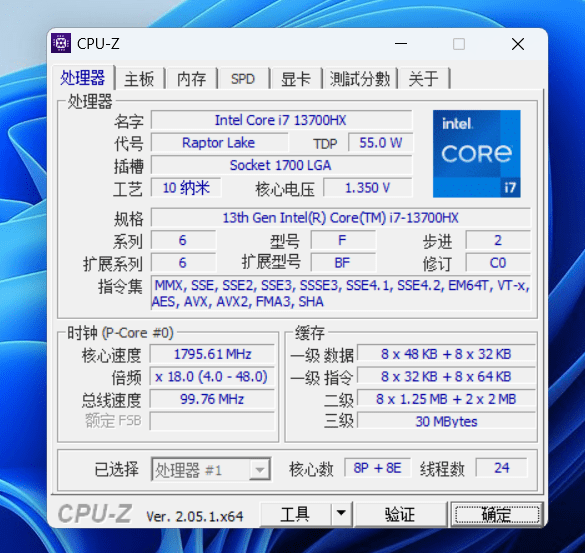This screenshot has width=585, height=553.
Task: Switch to the 主板 tab
Action: [x=140, y=79]
